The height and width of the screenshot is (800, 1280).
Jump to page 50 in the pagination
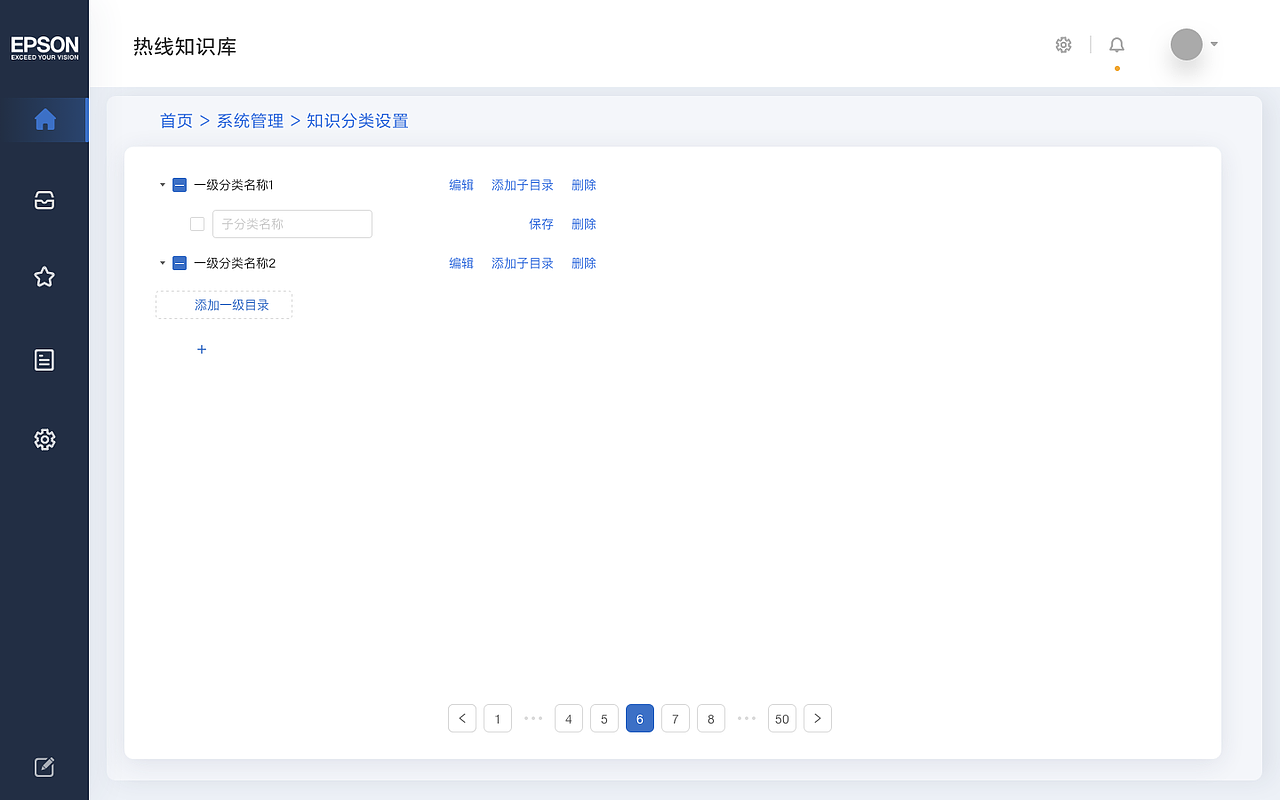782,718
